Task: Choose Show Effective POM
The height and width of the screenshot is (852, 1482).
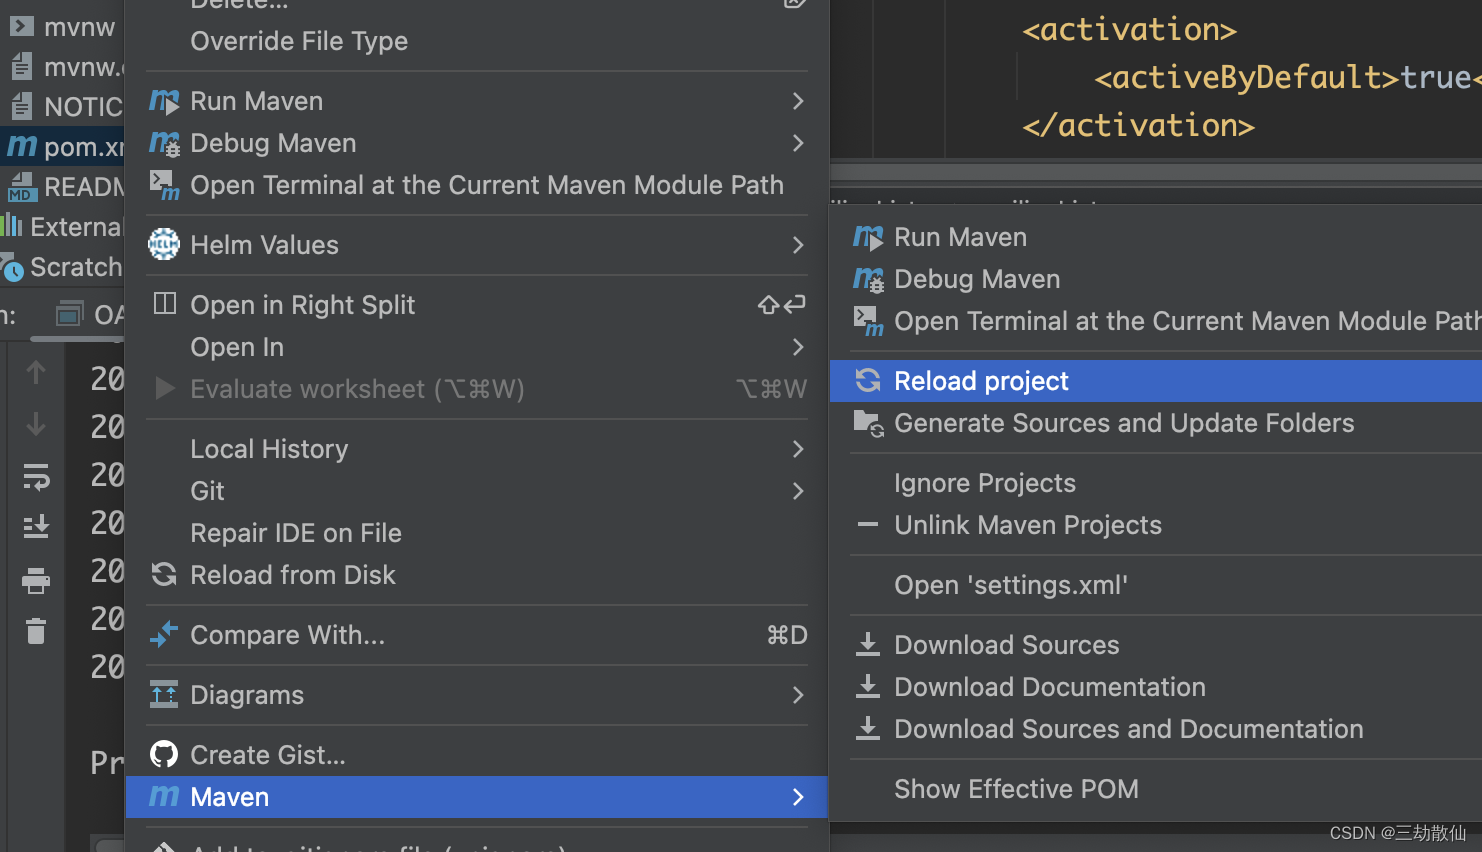Action: coord(1016,789)
